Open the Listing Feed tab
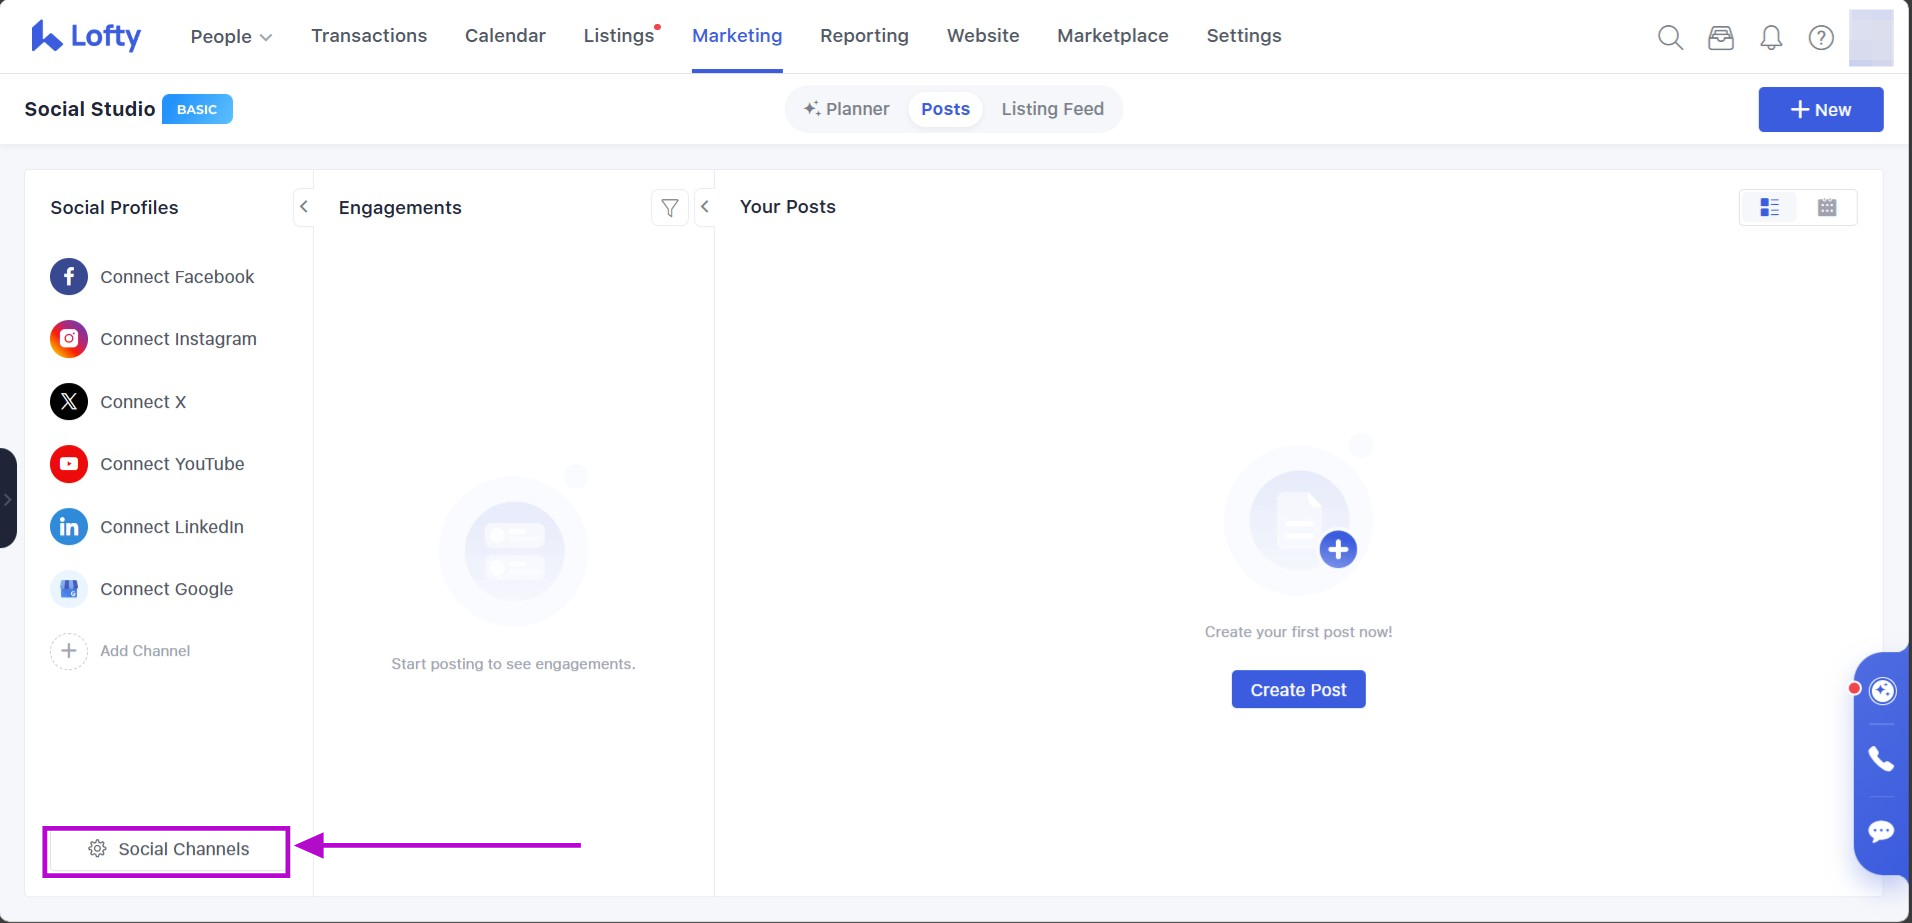 coord(1052,109)
